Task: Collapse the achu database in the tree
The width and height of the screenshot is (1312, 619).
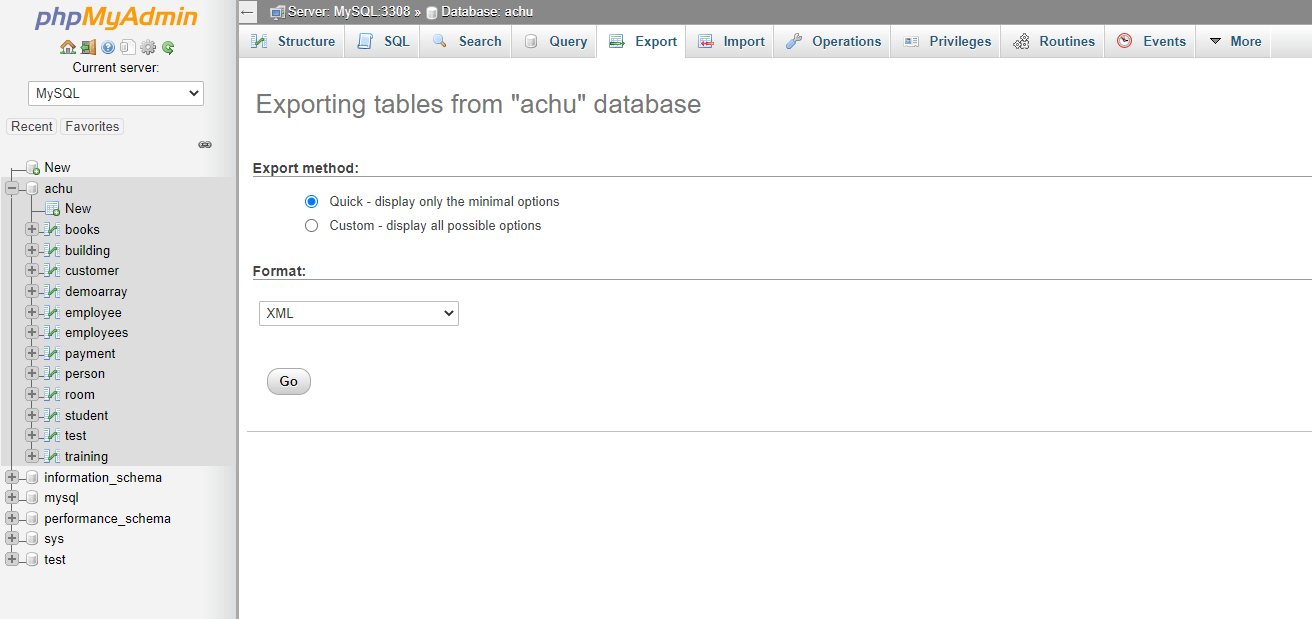Action: tap(11, 188)
